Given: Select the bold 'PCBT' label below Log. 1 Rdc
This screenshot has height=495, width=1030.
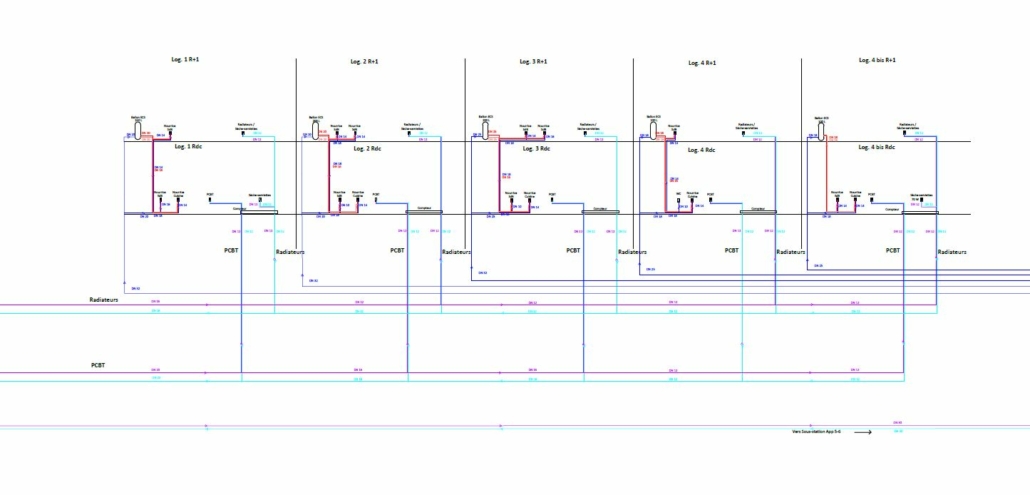Looking at the screenshot, I should click(232, 250).
